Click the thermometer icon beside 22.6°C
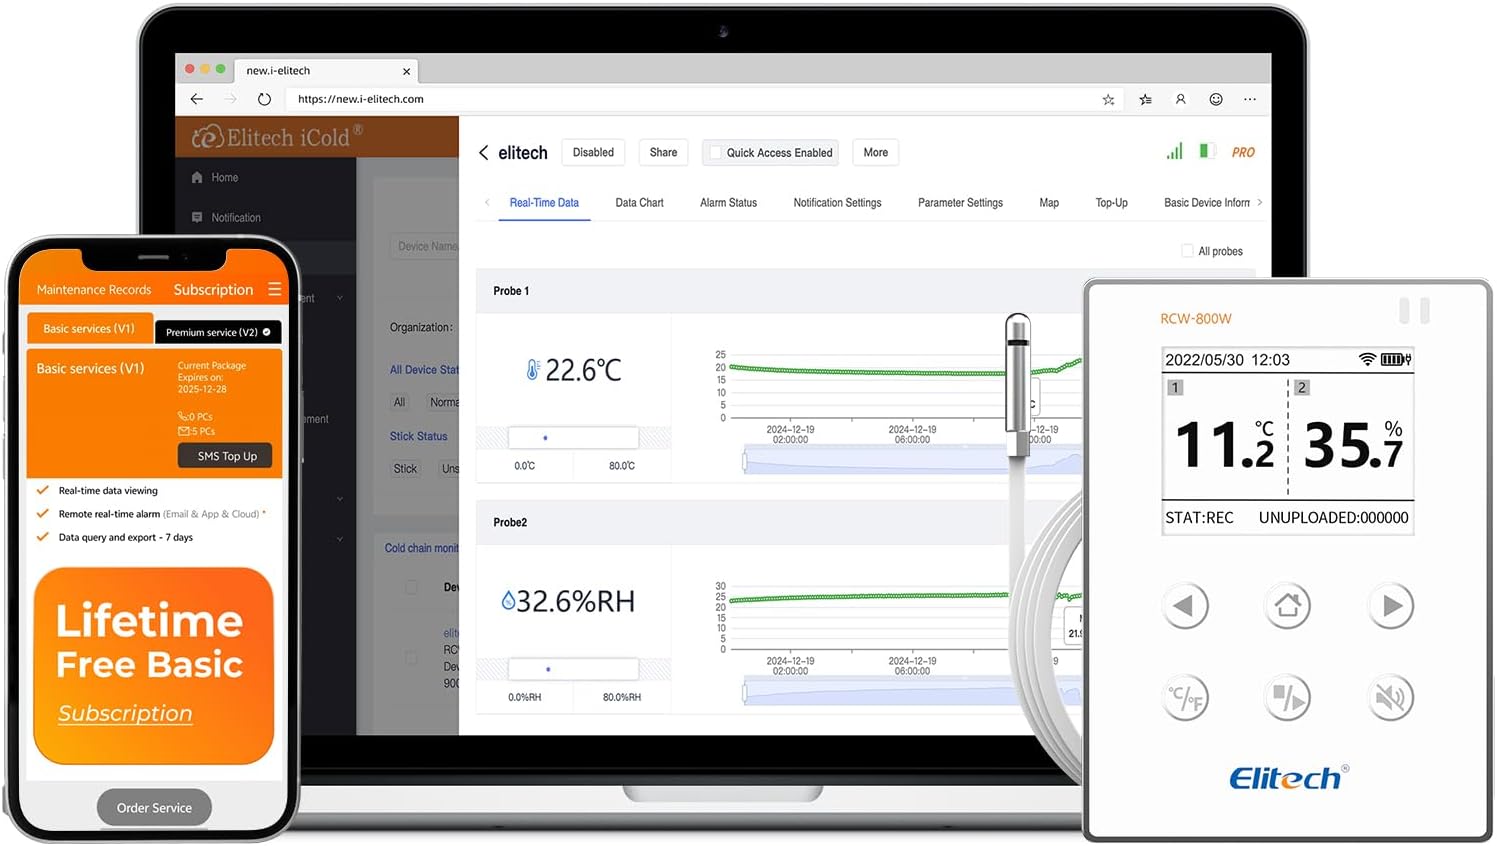Image resolution: width=1497 pixels, height=846 pixels. point(533,370)
